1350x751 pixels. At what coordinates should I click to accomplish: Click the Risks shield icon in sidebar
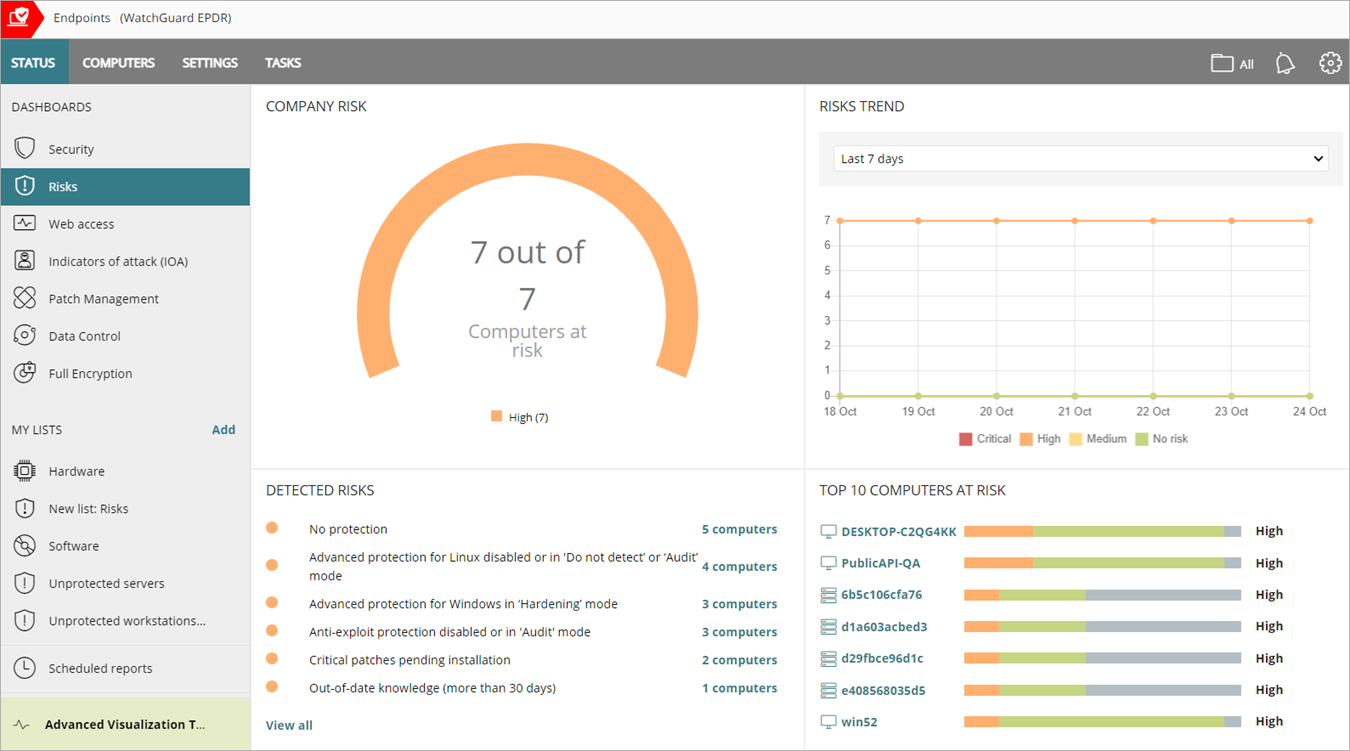(25, 186)
